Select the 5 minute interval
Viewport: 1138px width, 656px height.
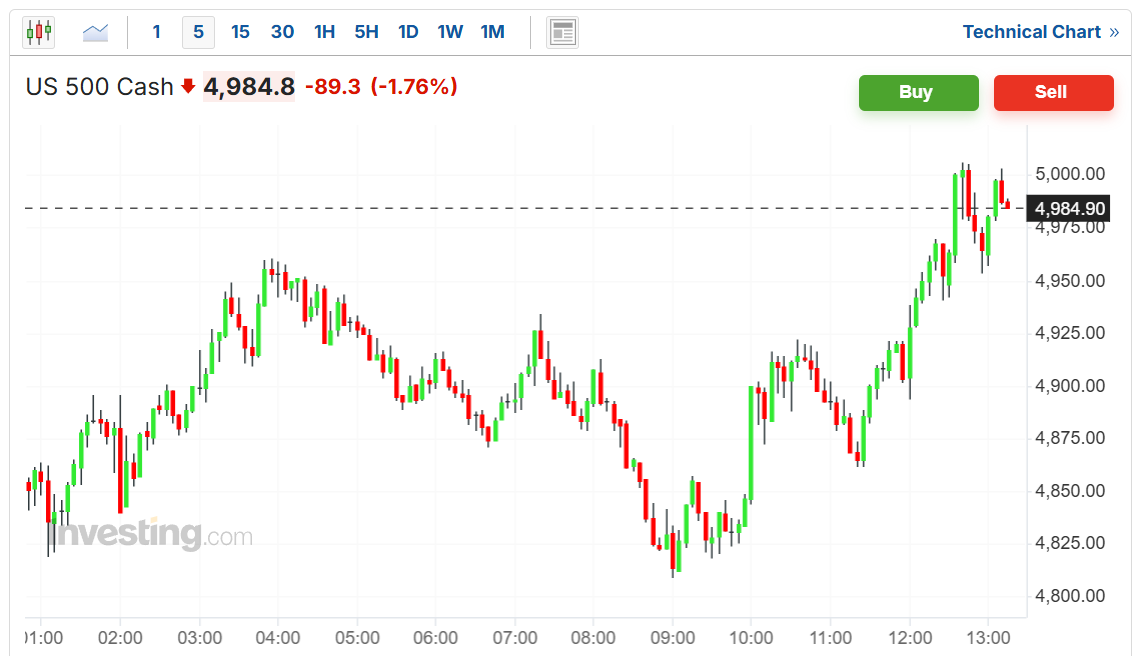click(198, 32)
